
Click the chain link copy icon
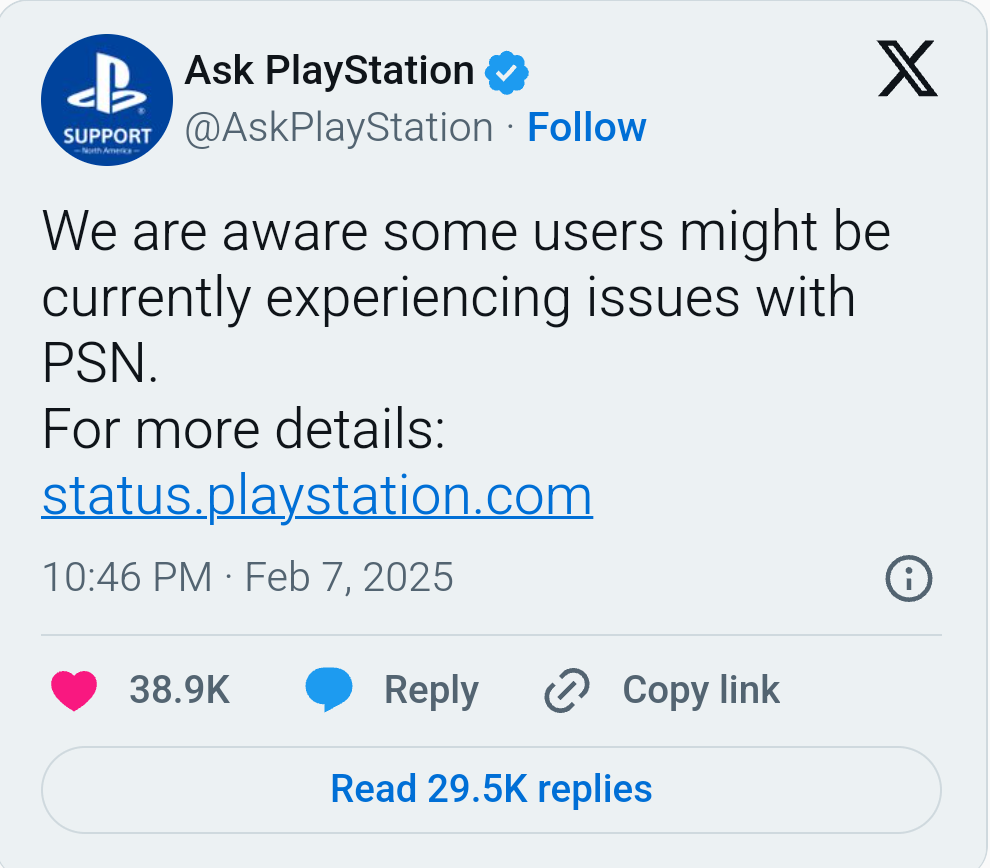[x=567, y=690]
